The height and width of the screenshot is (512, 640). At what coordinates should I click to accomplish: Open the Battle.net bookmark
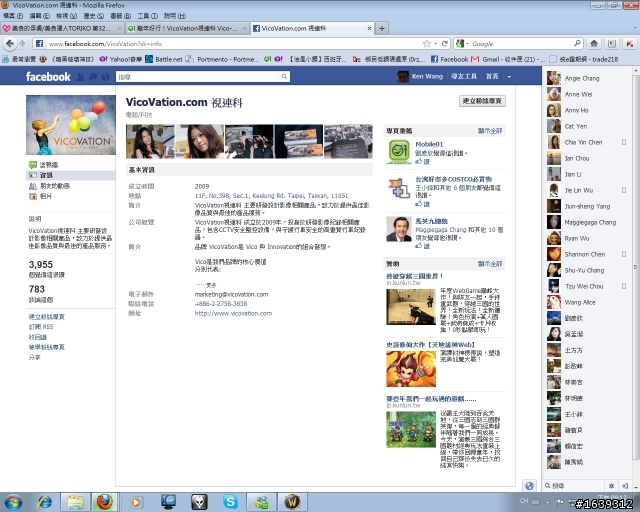[164, 59]
